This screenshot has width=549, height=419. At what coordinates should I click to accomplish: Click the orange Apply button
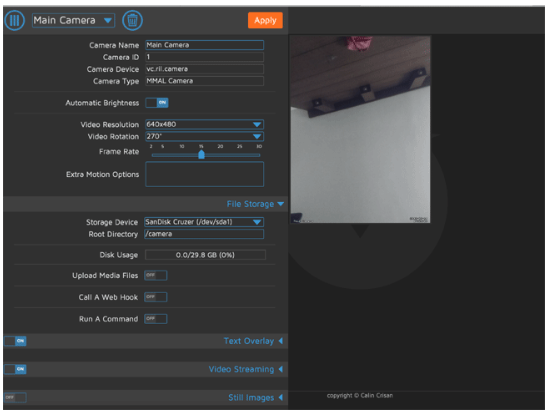tap(265, 20)
